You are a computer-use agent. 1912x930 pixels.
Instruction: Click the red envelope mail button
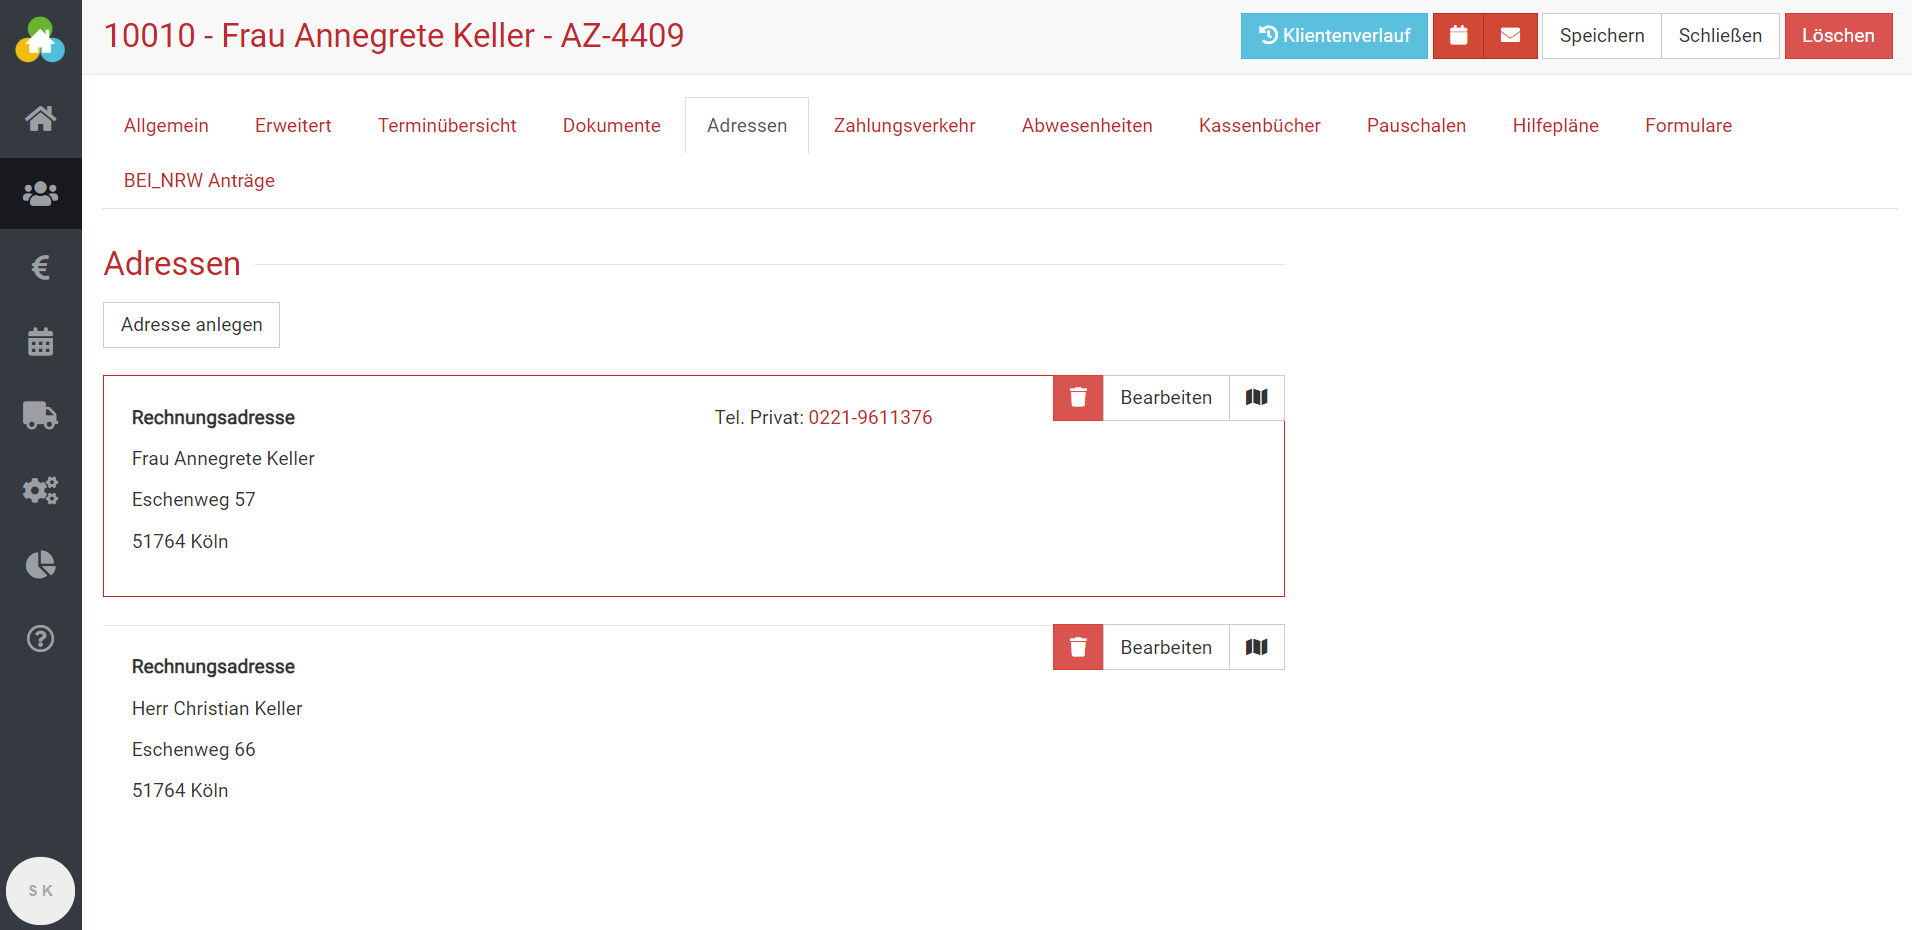[x=1510, y=36]
